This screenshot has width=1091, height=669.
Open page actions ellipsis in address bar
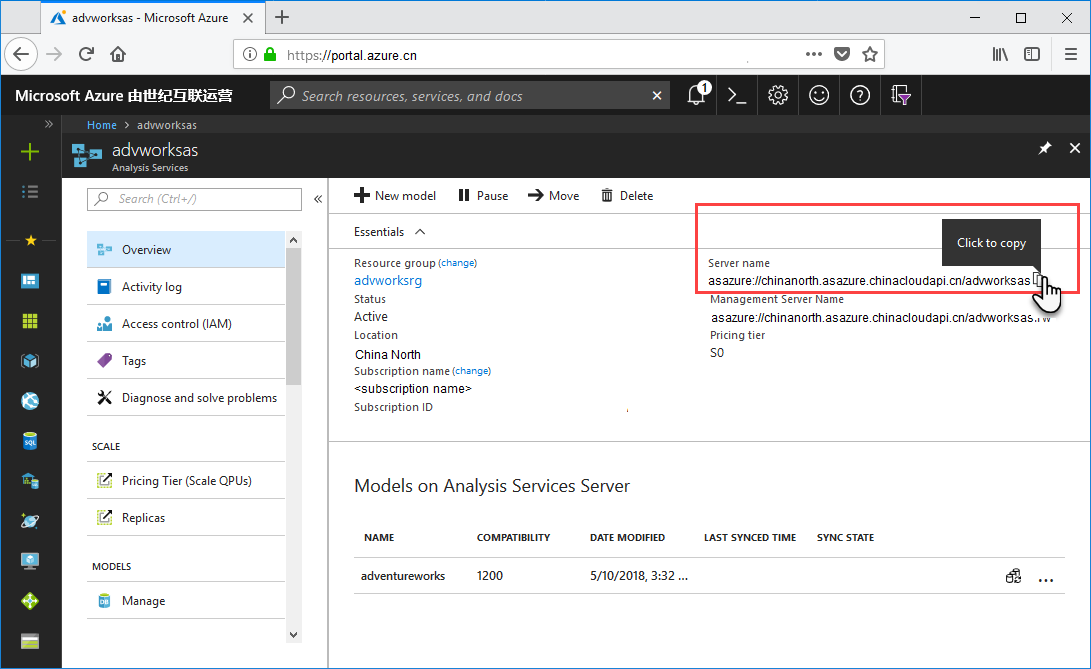click(813, 54)
